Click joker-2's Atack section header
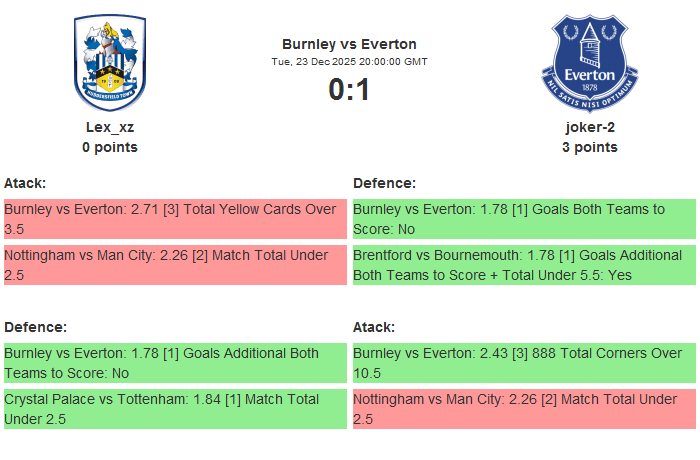This screenshot has height=460, width=700. tap(374, 327)
